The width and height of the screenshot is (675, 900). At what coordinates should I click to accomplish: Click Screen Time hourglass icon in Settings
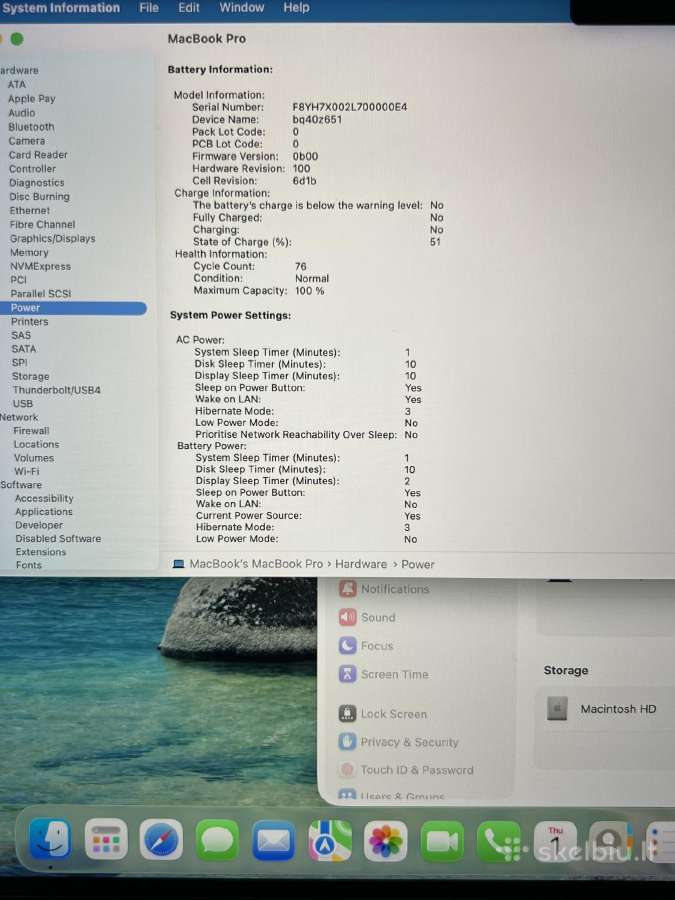coord(348,674)
